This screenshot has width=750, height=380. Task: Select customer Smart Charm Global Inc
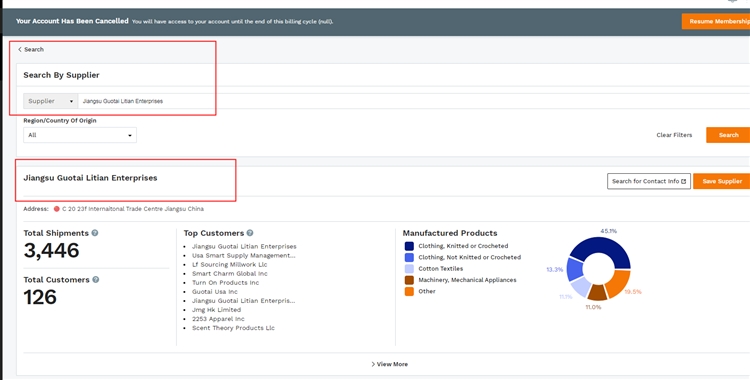[x=230, y=273]
